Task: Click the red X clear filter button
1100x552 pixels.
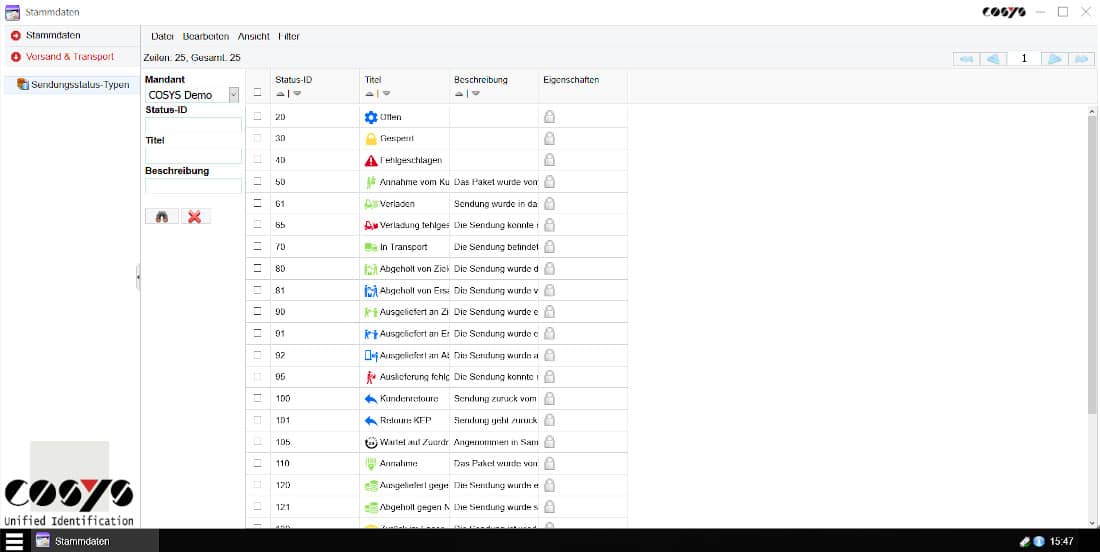Action: (x=195, y=217)
